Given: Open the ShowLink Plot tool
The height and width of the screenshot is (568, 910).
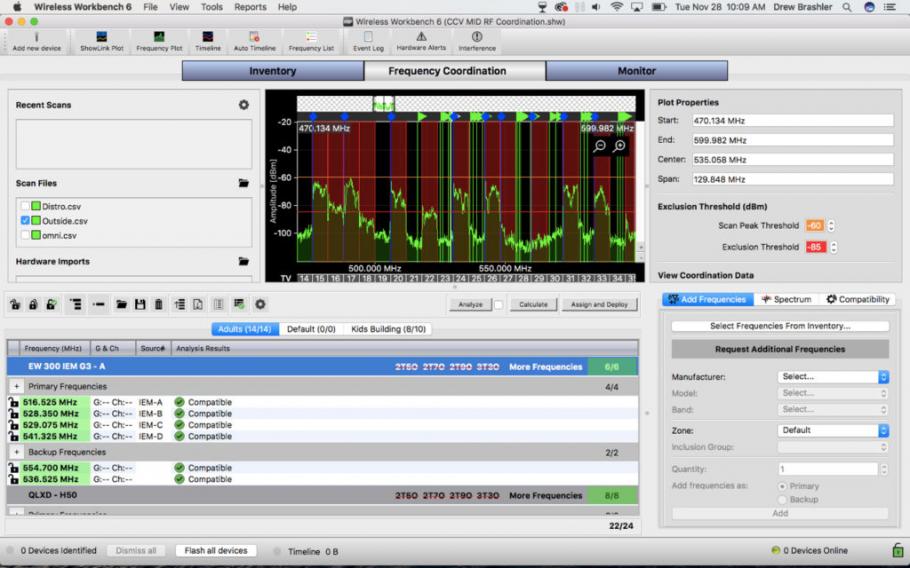Looking at the screenshot, I should (102, 42).
